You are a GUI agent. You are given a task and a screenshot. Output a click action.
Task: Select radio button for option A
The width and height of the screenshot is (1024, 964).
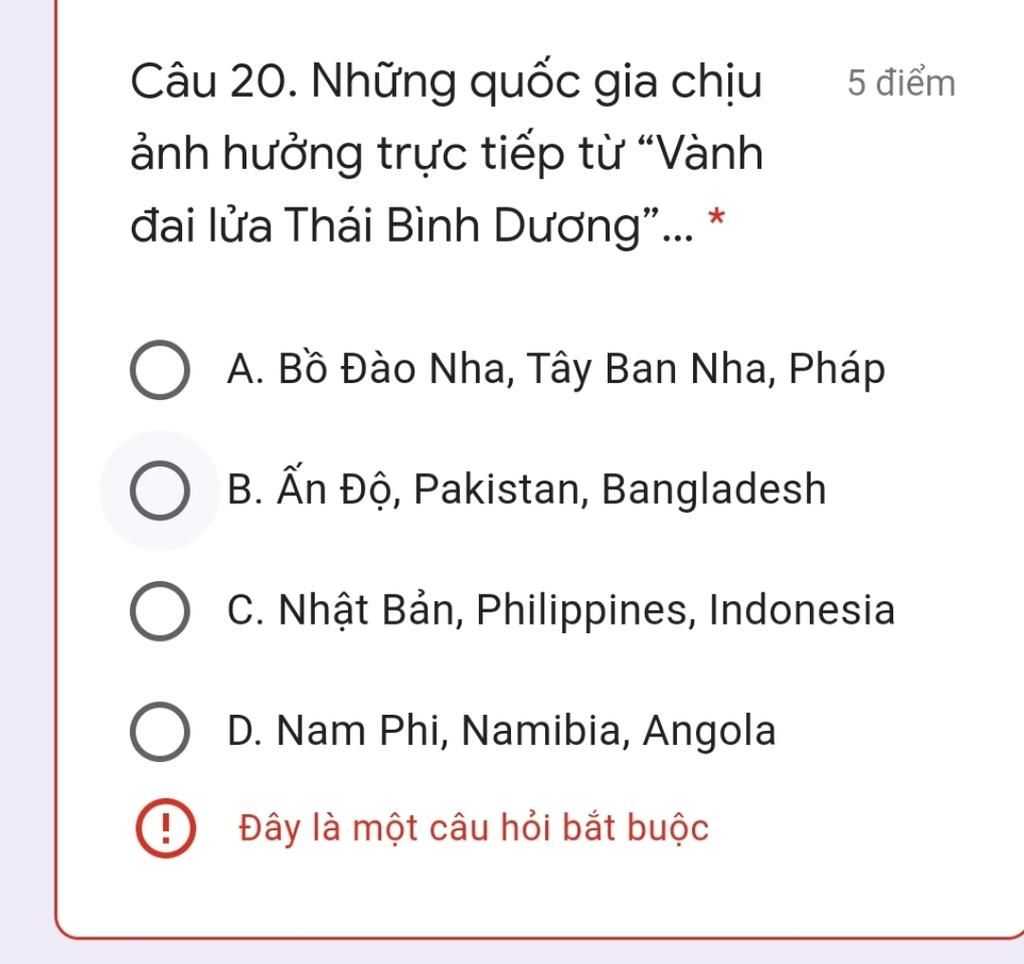(160, 370)
